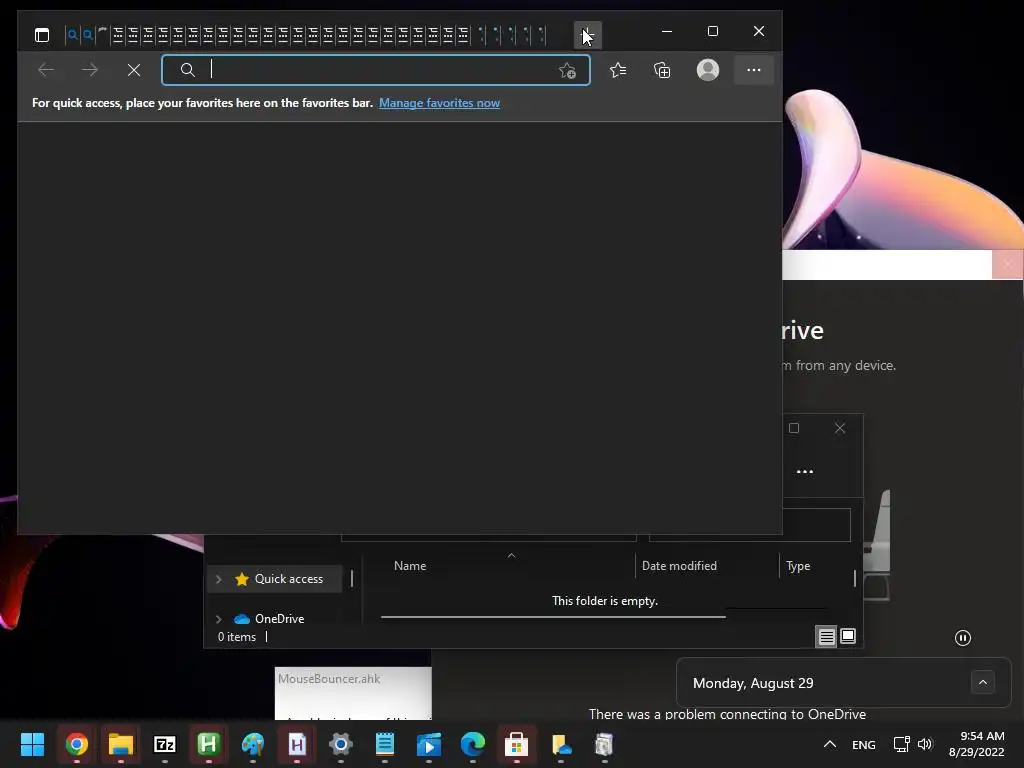1024x768 pixels.
Task: Open Microsoft Edge from taskbar
Action: (x=473, y=744)
